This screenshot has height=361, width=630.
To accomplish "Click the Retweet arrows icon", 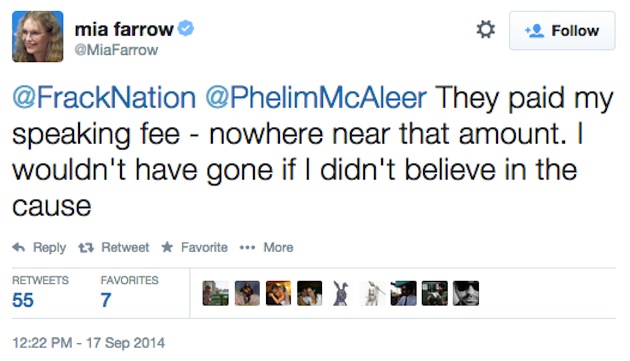I will pos(86,248).
